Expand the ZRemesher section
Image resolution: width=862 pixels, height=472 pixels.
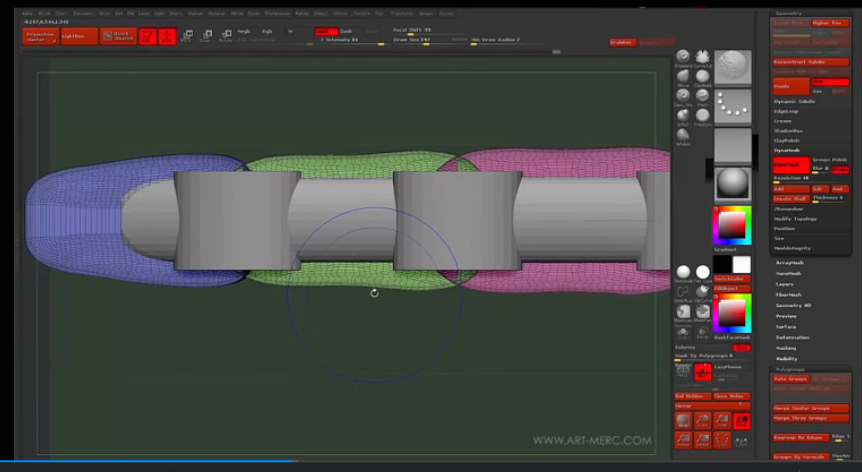click(788, 209)
